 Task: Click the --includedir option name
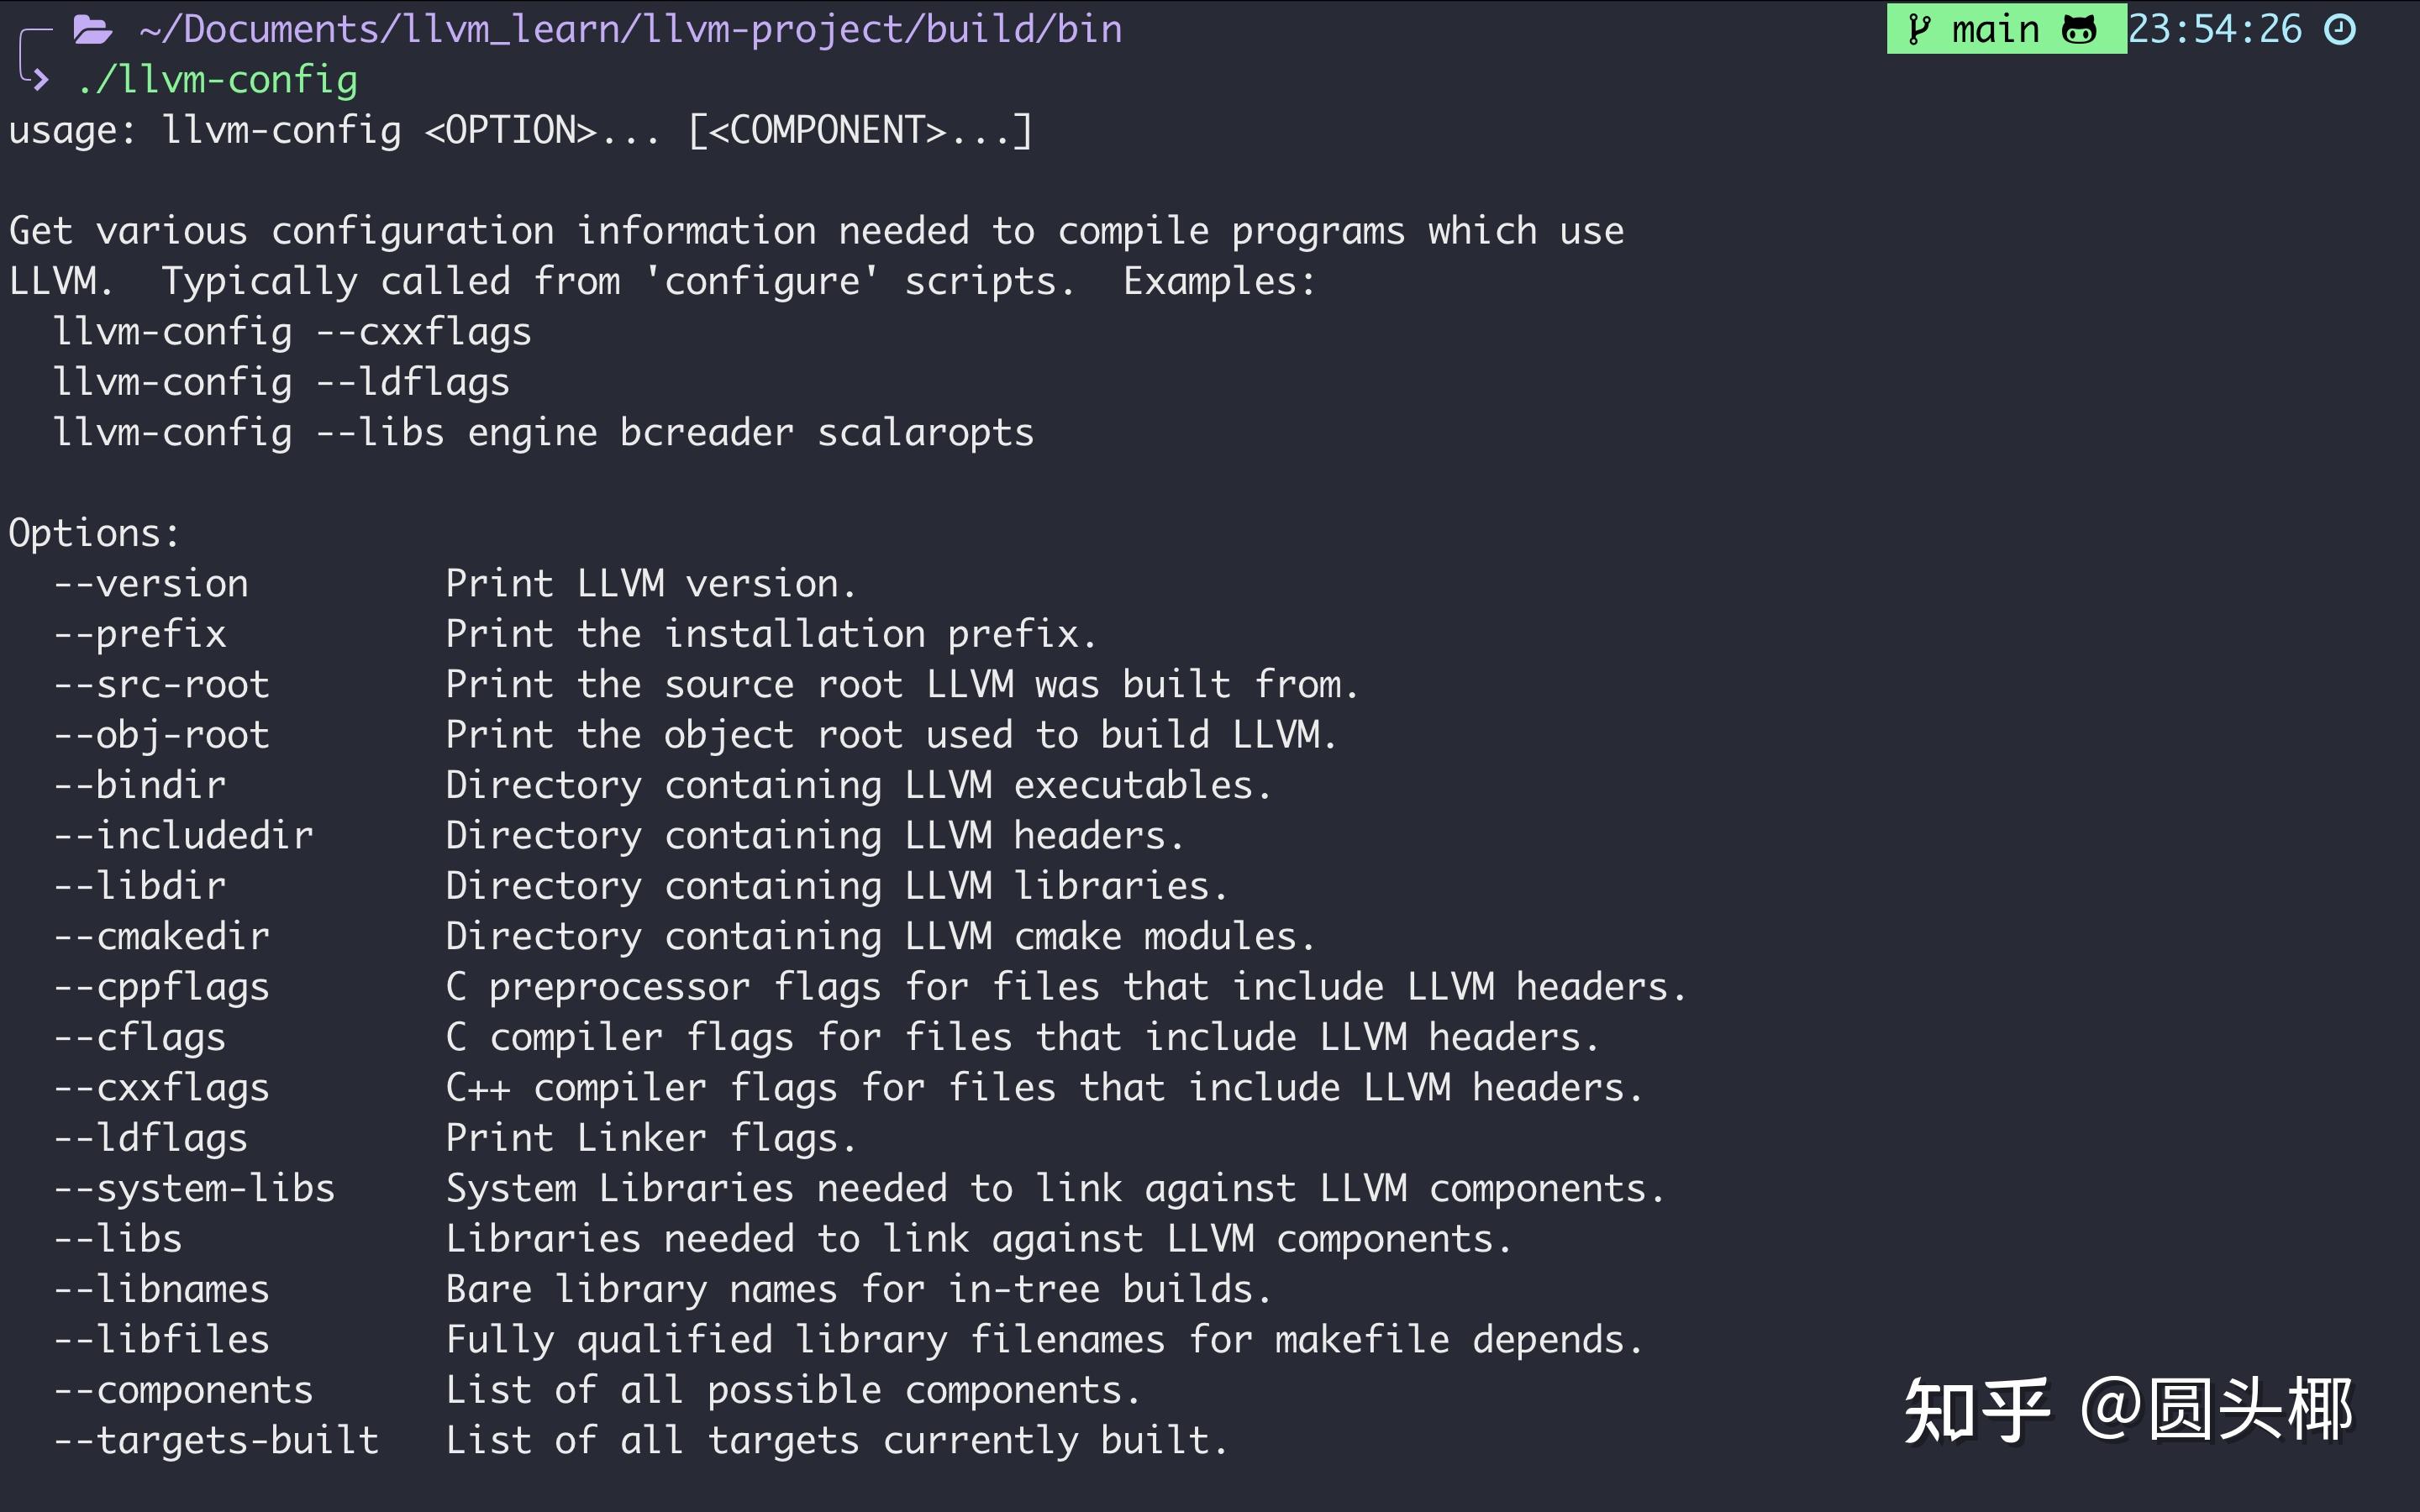[184, 836]
